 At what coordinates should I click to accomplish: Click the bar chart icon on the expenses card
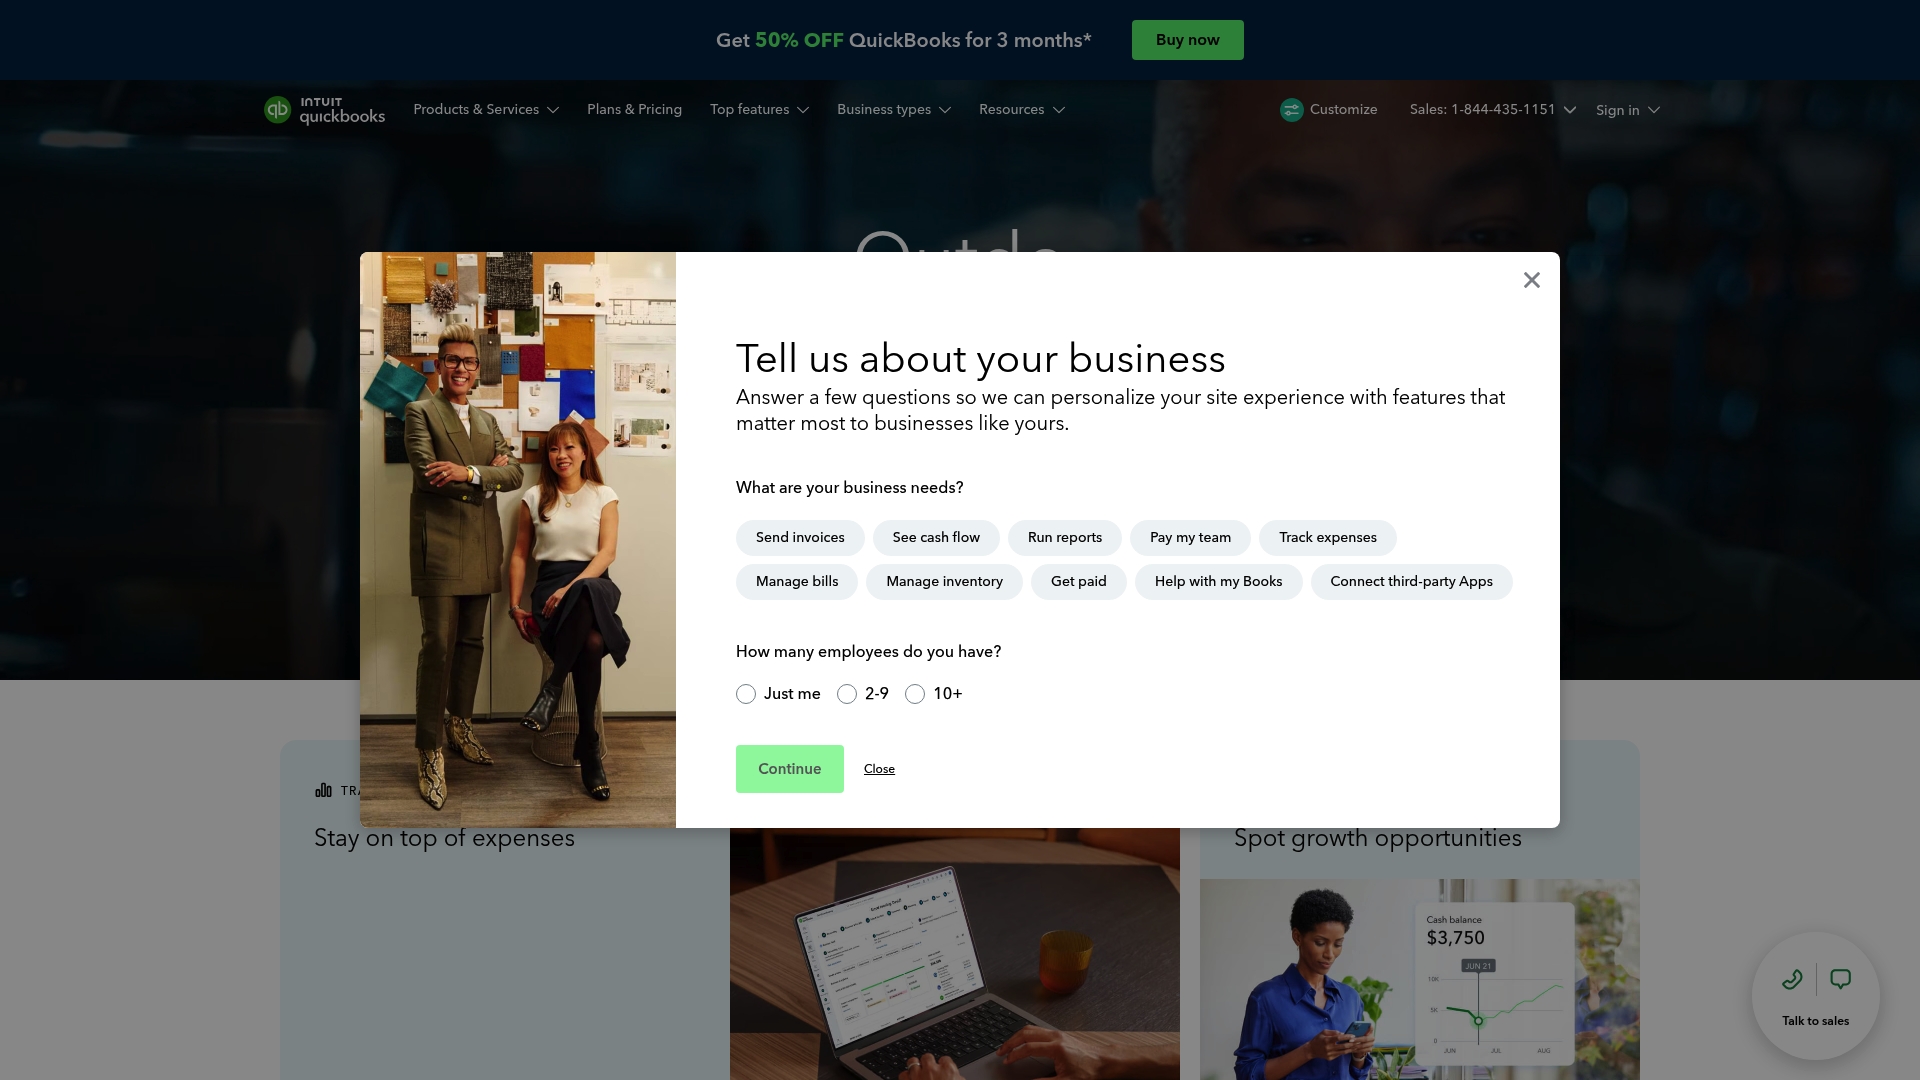tap(323, 790)
